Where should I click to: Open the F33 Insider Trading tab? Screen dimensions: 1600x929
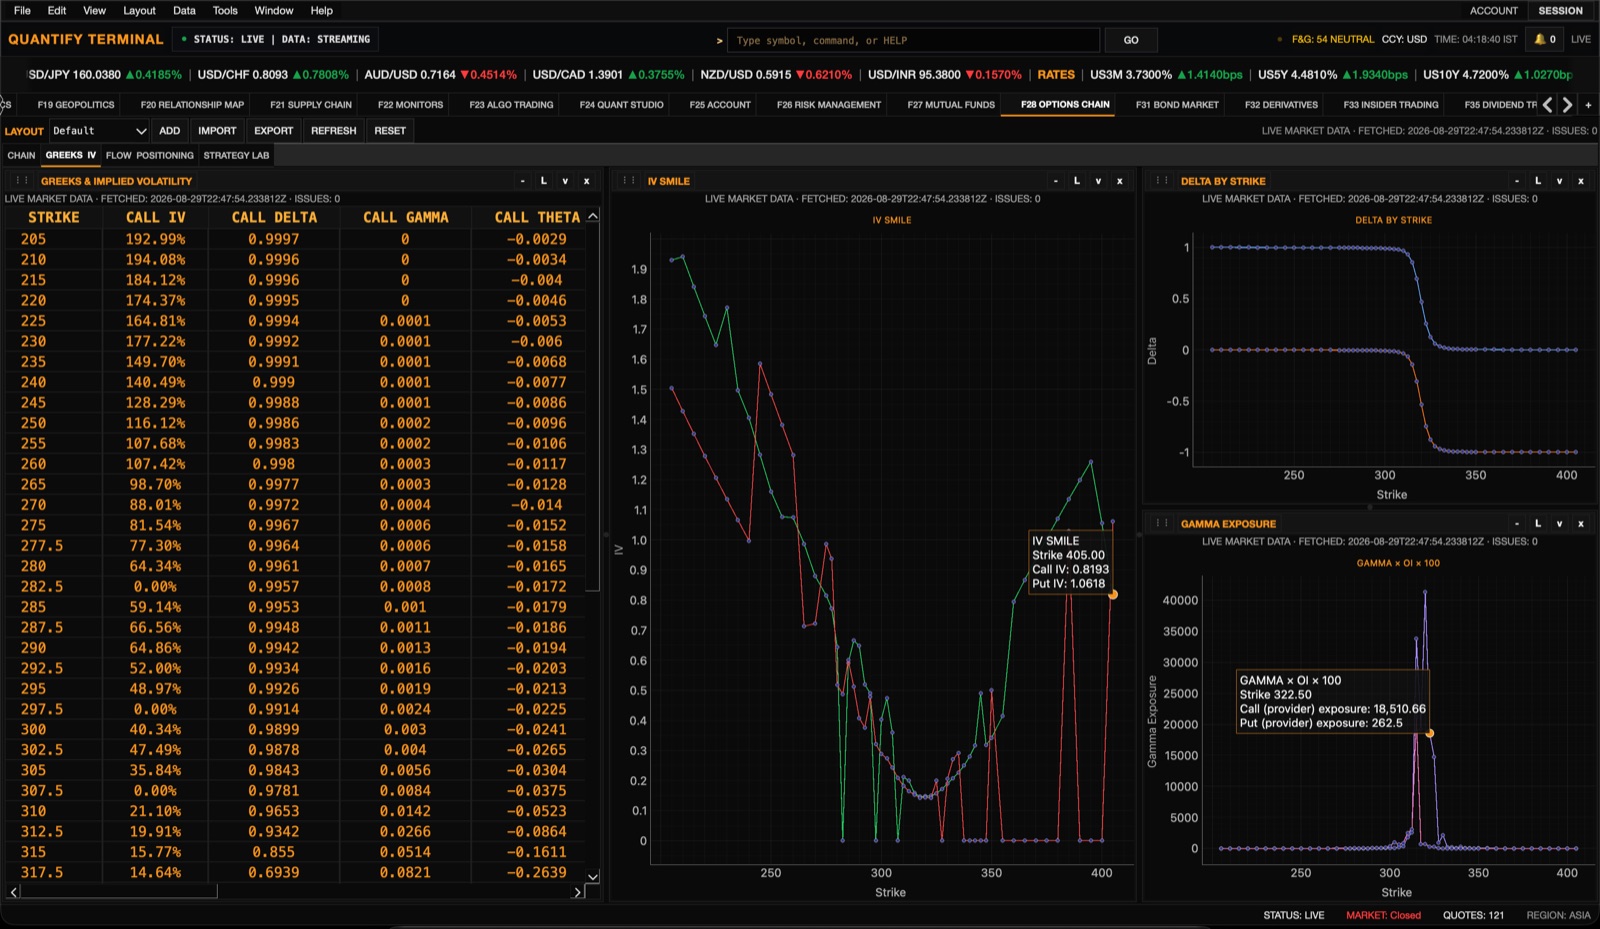[x=1391, y=104]
